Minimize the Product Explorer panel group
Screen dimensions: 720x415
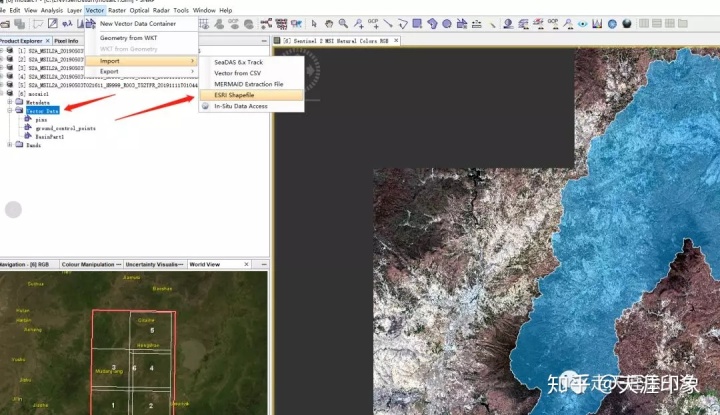point(264,41)
